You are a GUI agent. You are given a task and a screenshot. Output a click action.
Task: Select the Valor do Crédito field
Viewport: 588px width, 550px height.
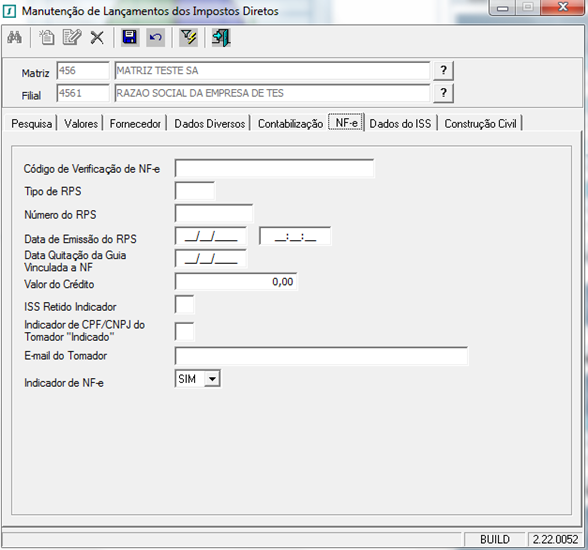coord(236,282)
